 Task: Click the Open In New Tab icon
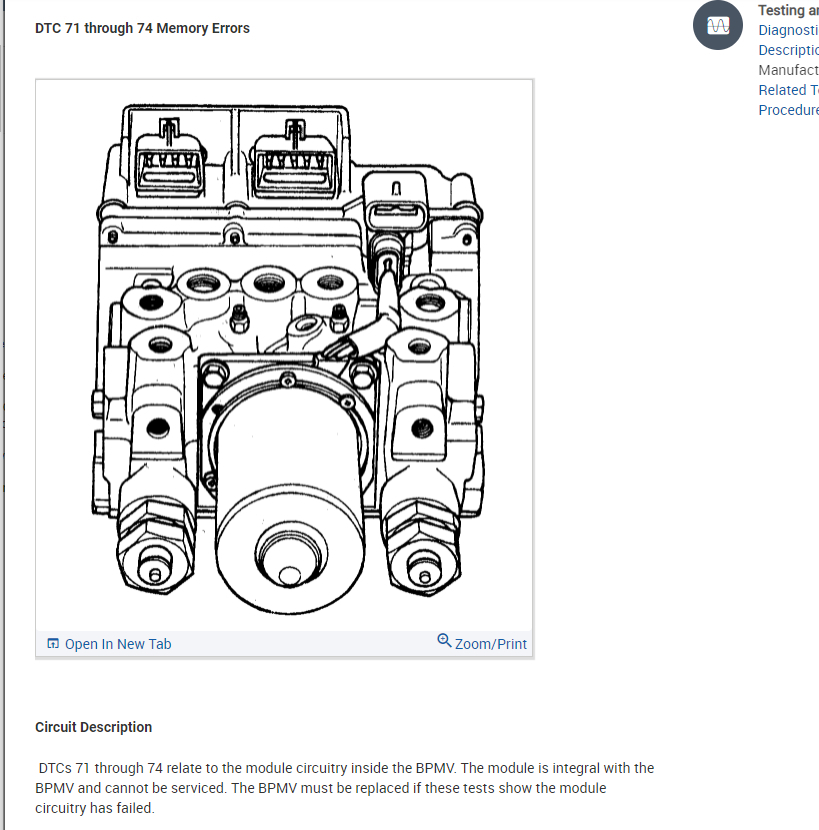coord(53,643)
